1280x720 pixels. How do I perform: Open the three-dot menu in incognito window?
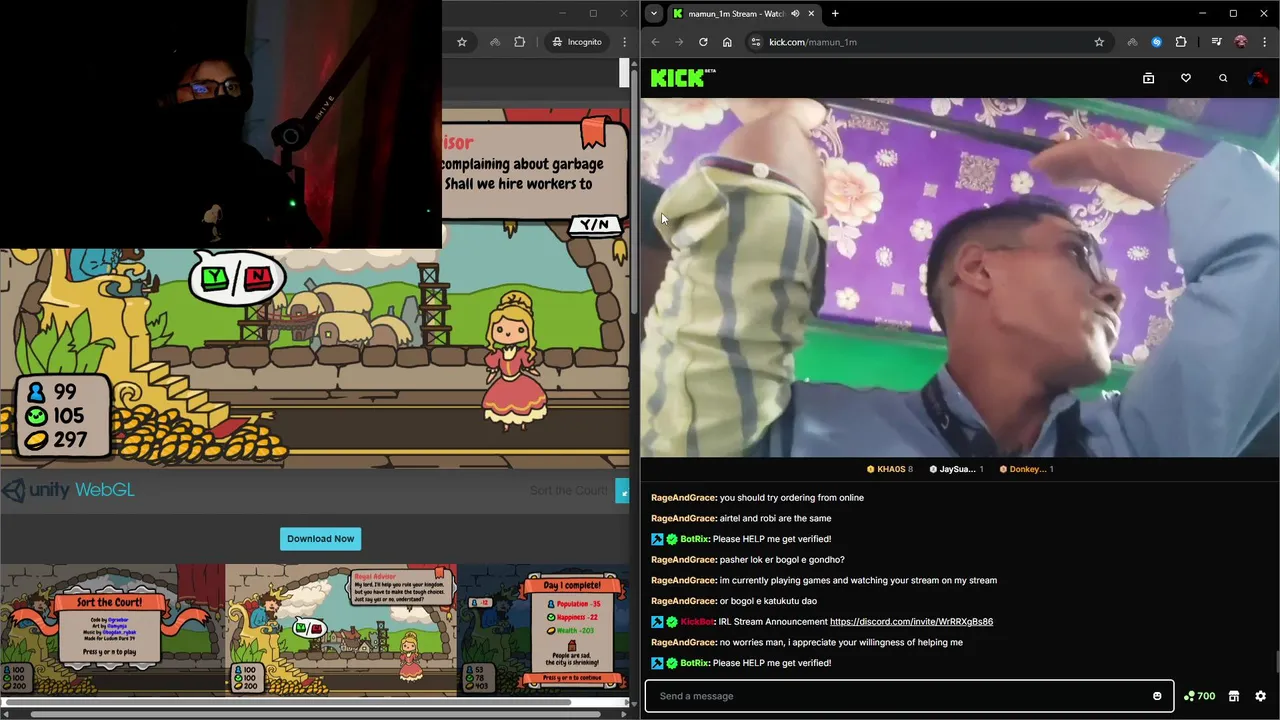click(x=625, y=42)
